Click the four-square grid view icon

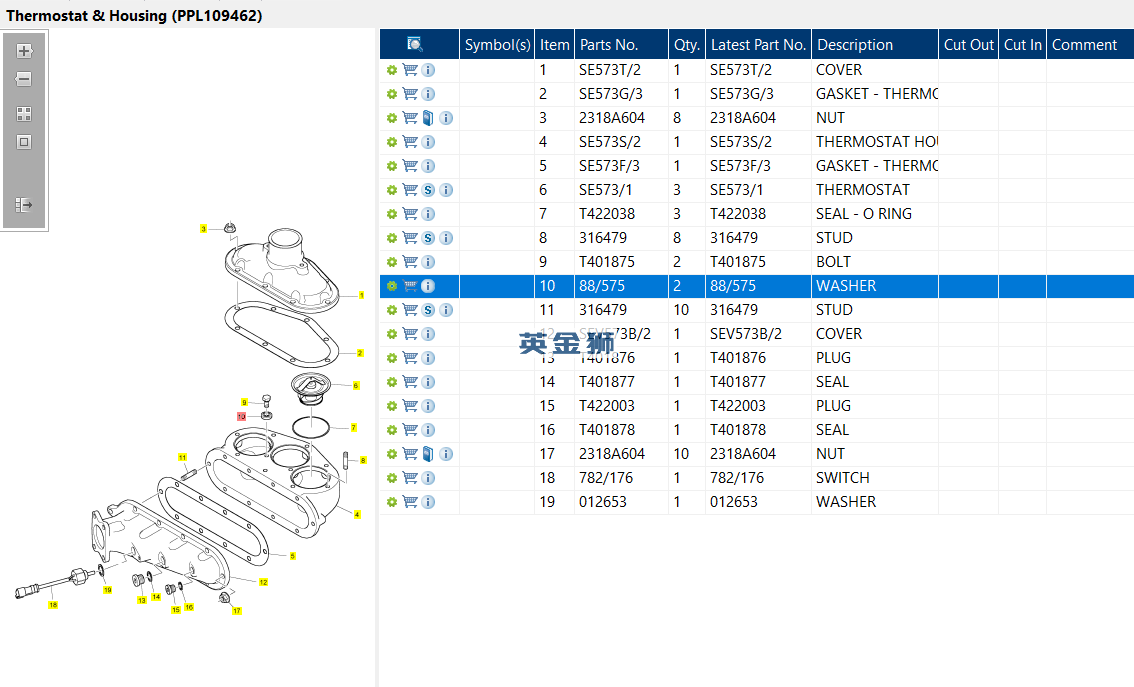[24, 114]
